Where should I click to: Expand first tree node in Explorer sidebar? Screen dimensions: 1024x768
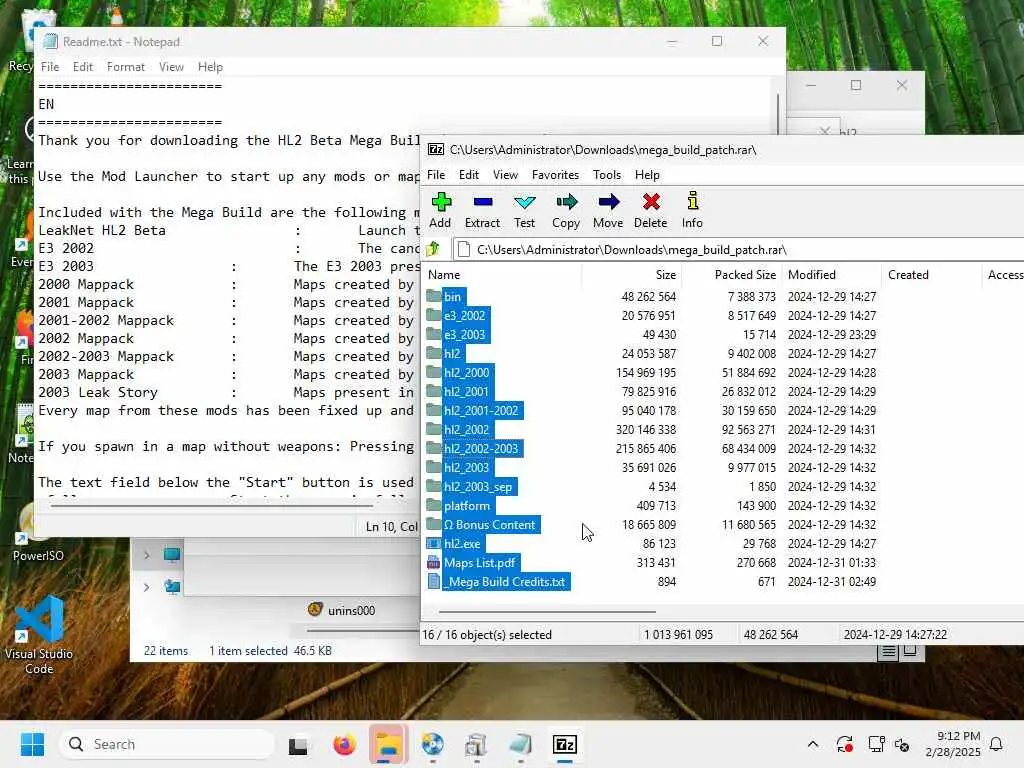tap(146, 555)
